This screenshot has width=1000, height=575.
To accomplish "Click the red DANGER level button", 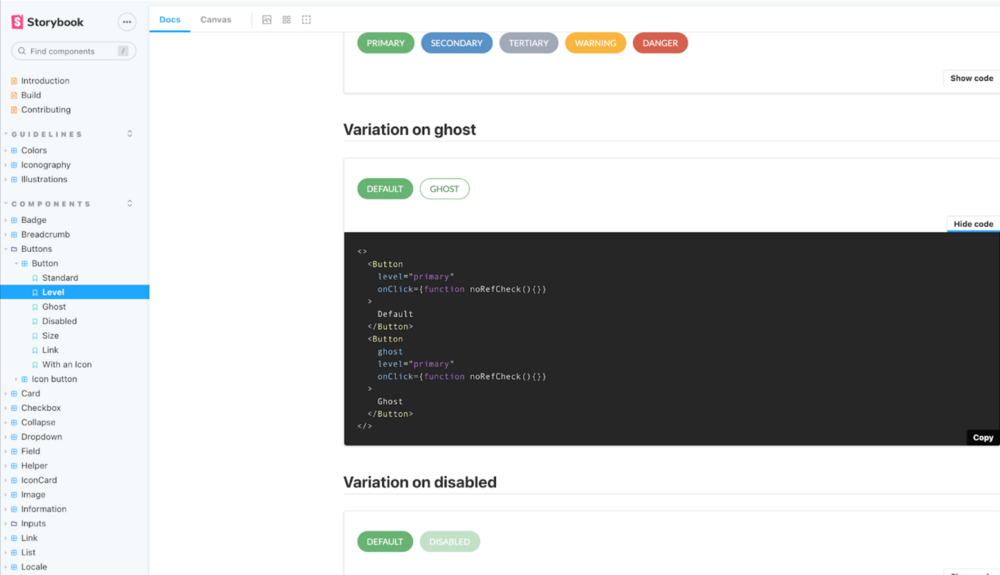I will tap(660, 43).
